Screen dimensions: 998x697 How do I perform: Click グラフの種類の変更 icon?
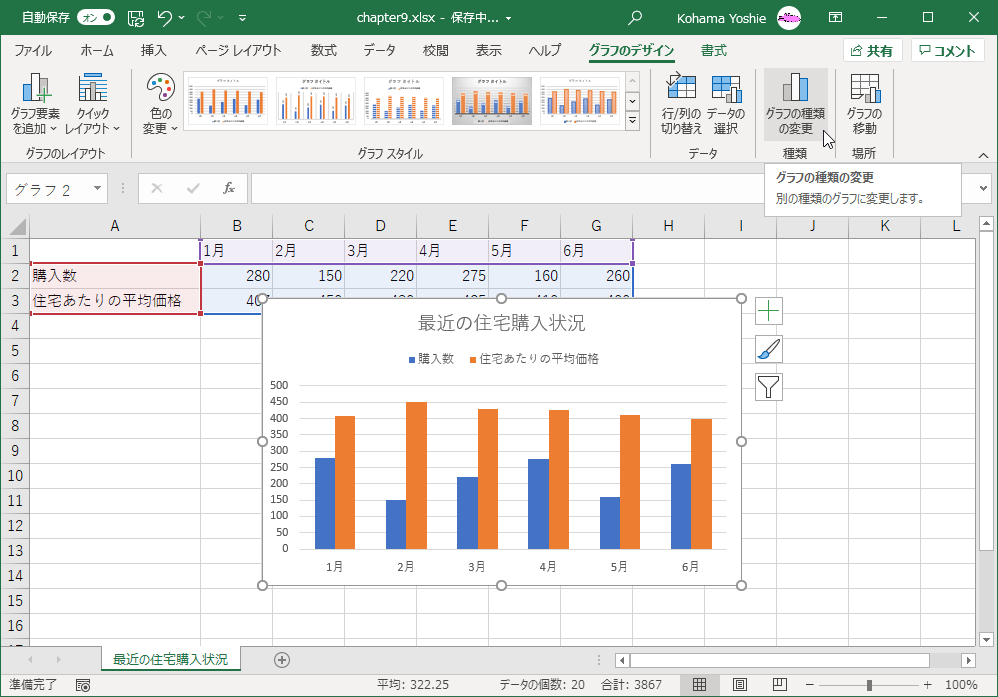tap(796, 103)
